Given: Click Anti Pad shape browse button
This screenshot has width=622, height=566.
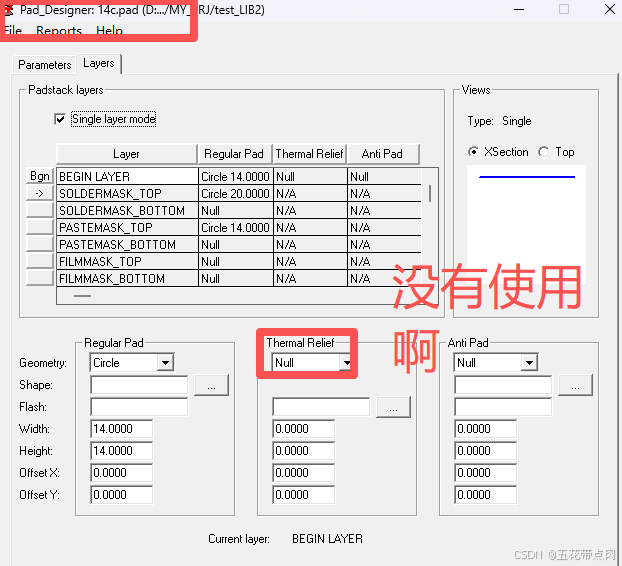Looking at the screenshot, I should click(575, 385).
